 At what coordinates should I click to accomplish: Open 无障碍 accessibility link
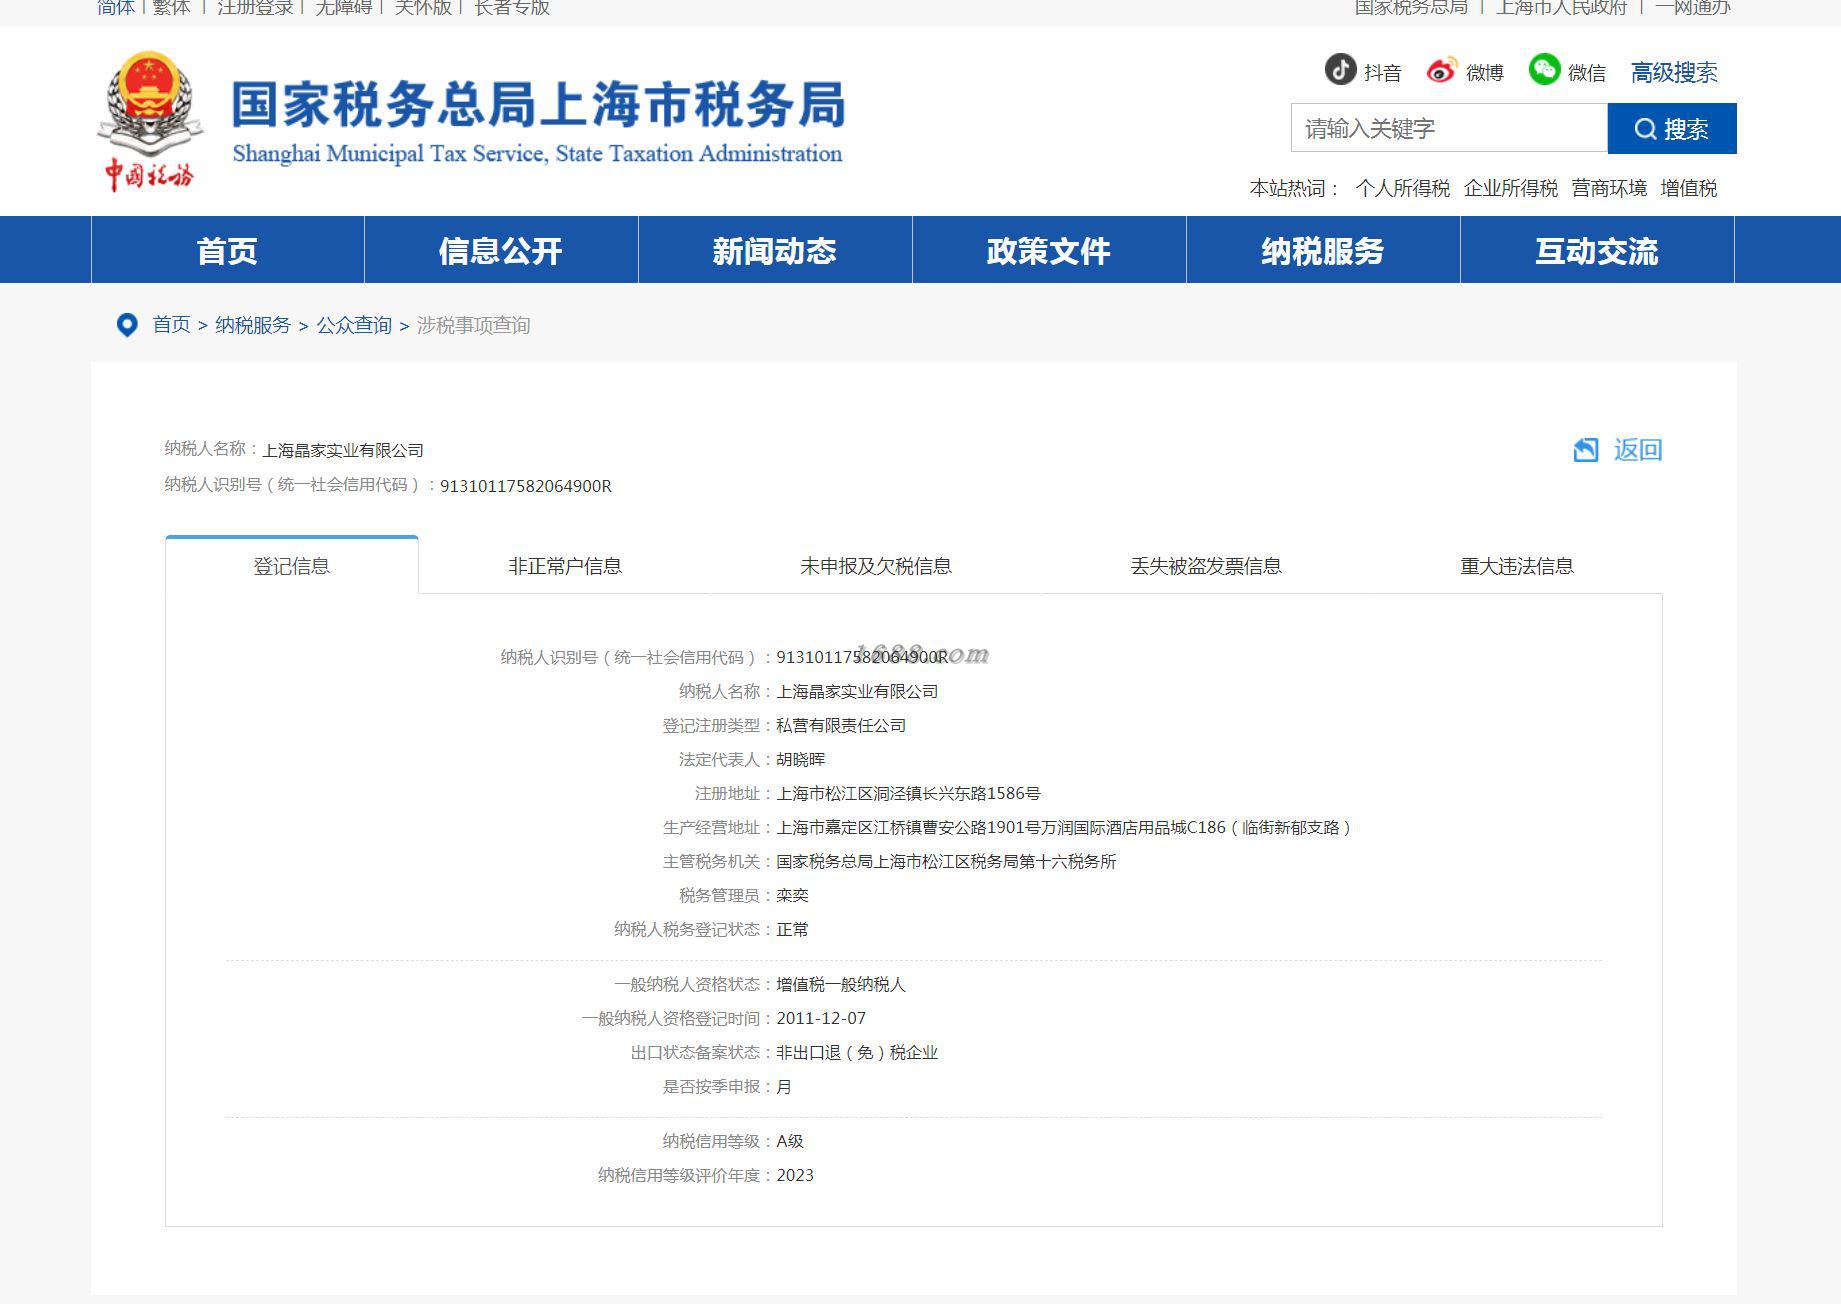(x=344, y=8)
